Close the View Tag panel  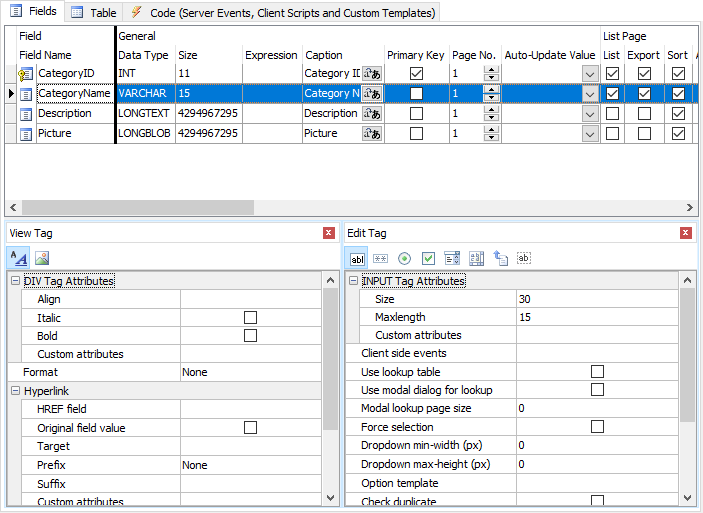pos(329,233)
